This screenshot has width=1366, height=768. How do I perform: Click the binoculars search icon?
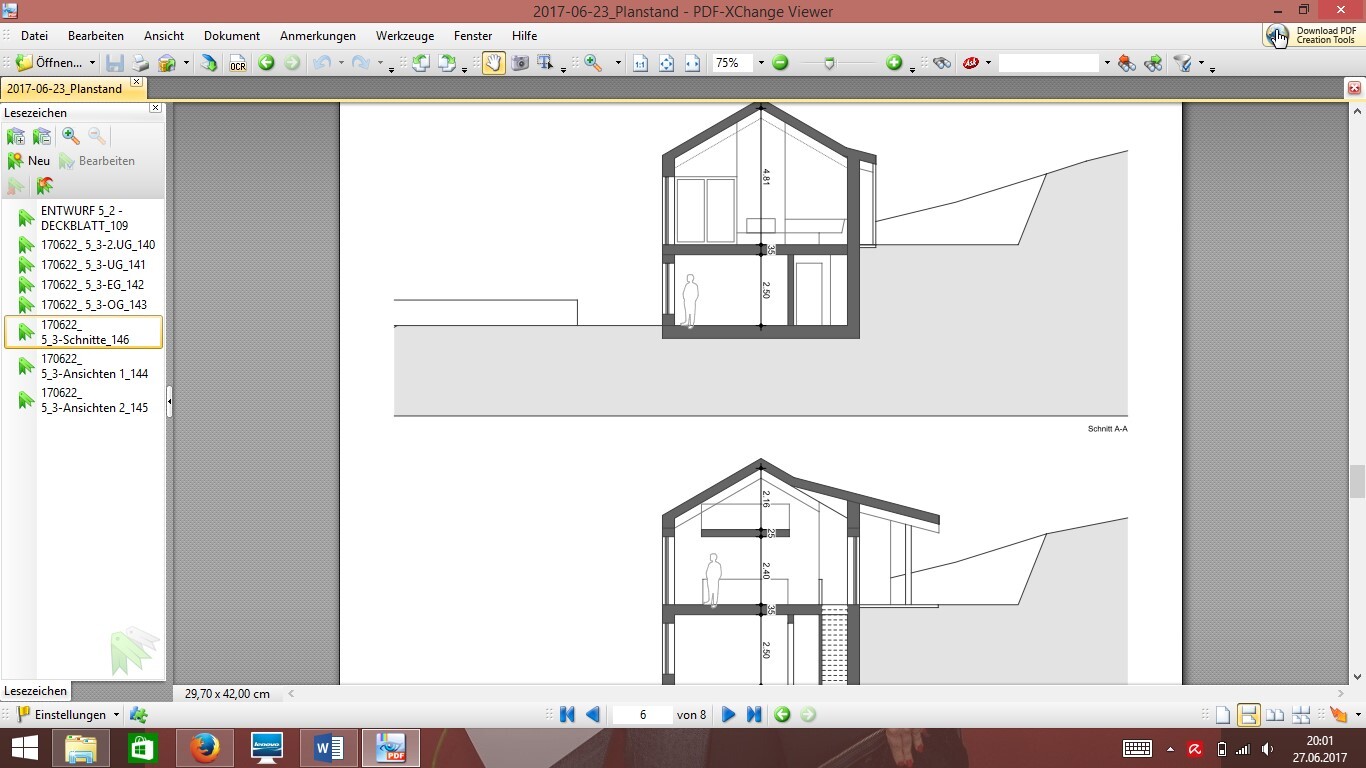coord(941,63)
